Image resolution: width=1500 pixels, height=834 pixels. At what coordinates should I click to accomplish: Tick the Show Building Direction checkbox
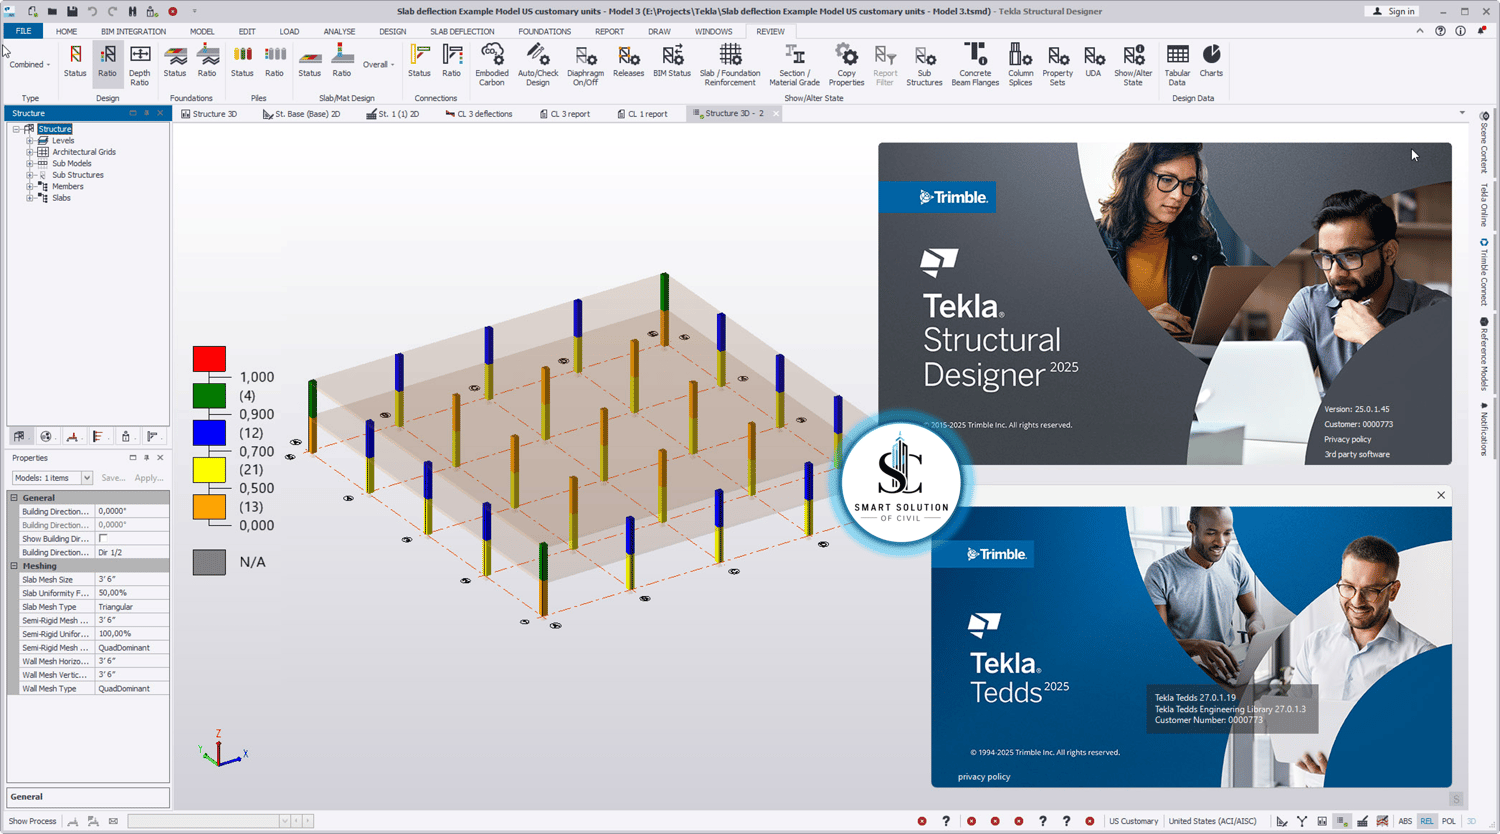pyautogui.click(x=103, y=538)
